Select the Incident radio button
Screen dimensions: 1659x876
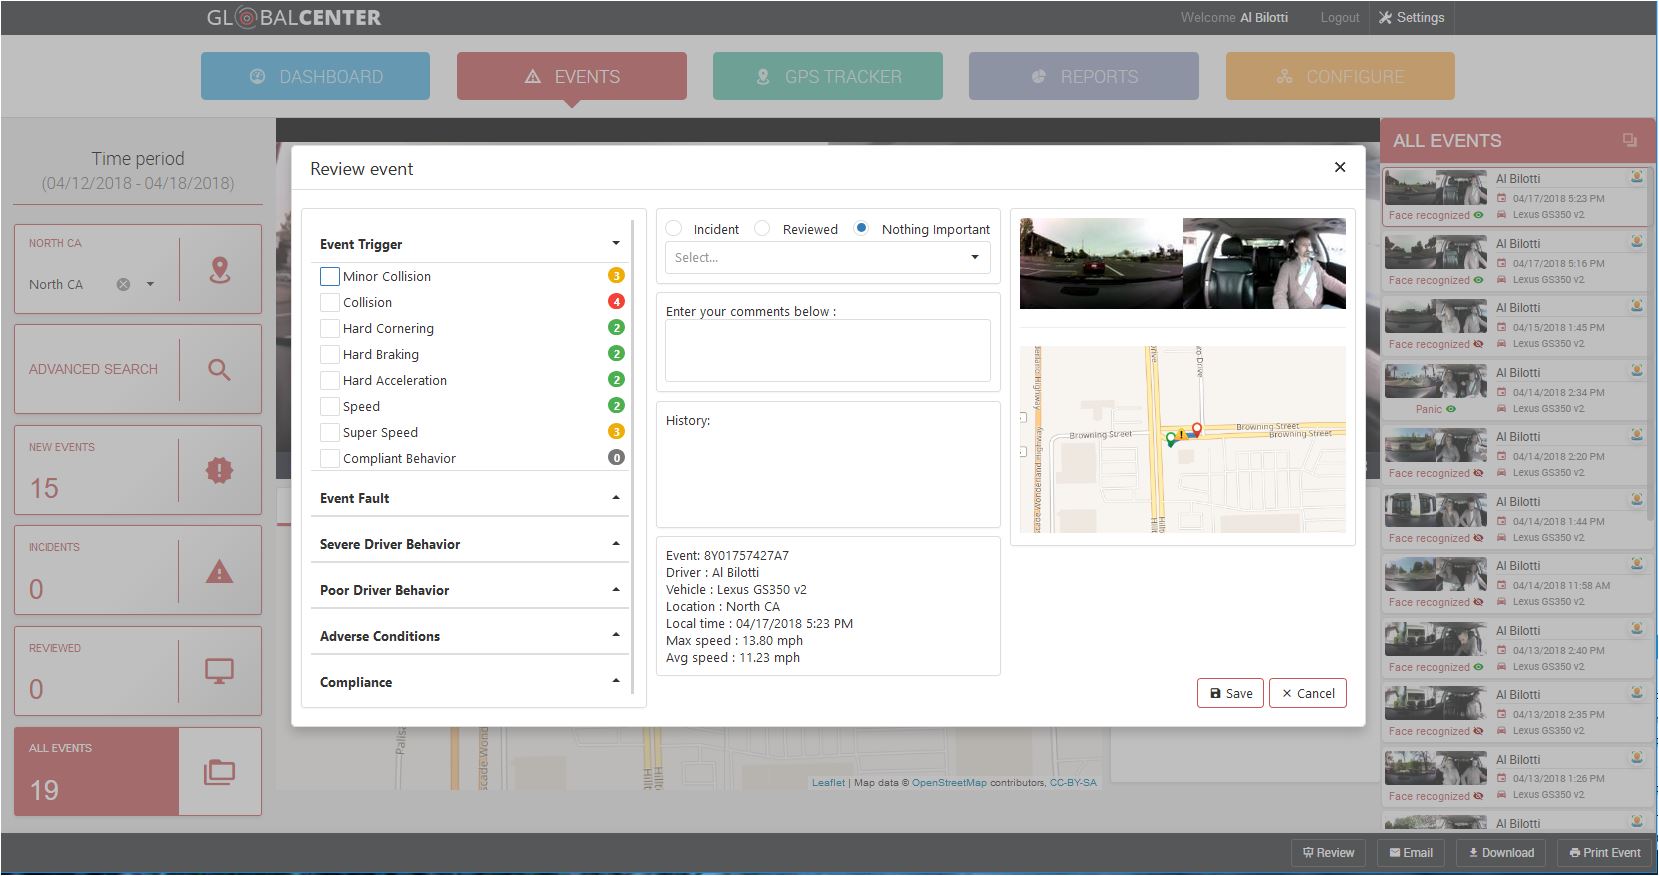click(673, 228)
